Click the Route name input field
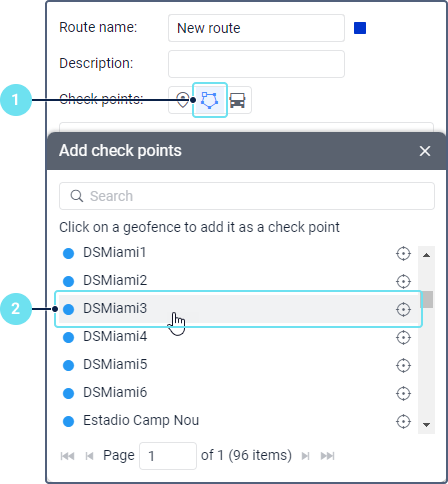The image size is (448, 484). 256,28
